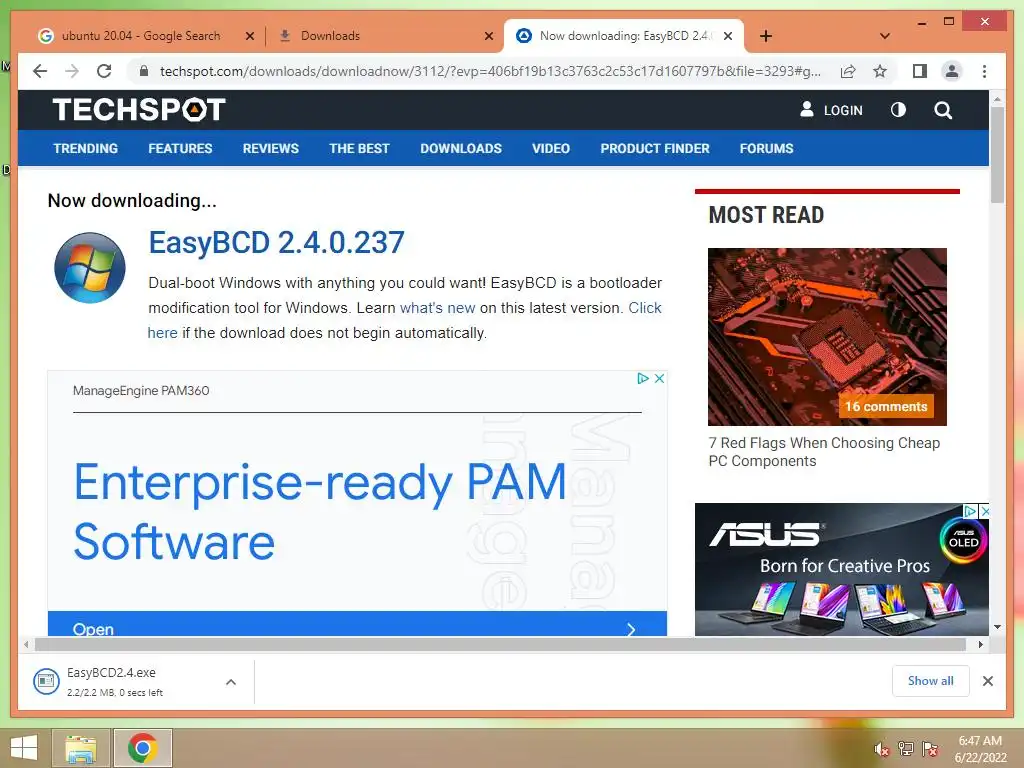This screenshot has width=1024, height=768.
Task: Click the 16 comments badge
Action: 886,406
